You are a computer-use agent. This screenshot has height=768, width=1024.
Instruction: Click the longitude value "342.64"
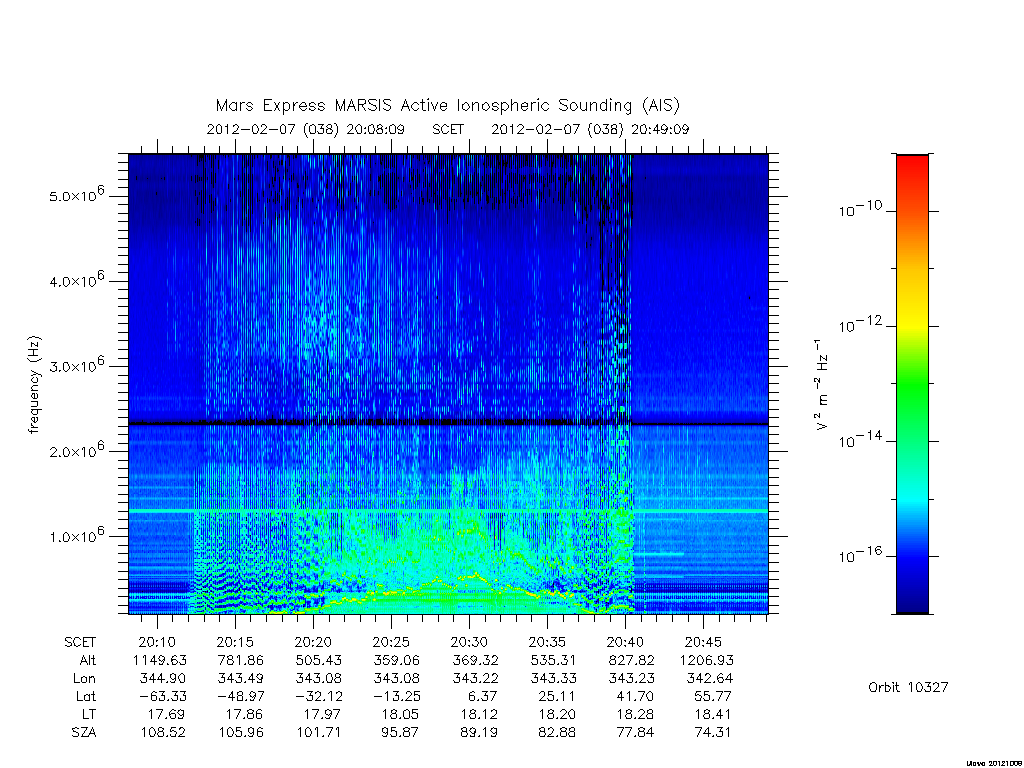(710, 679)
